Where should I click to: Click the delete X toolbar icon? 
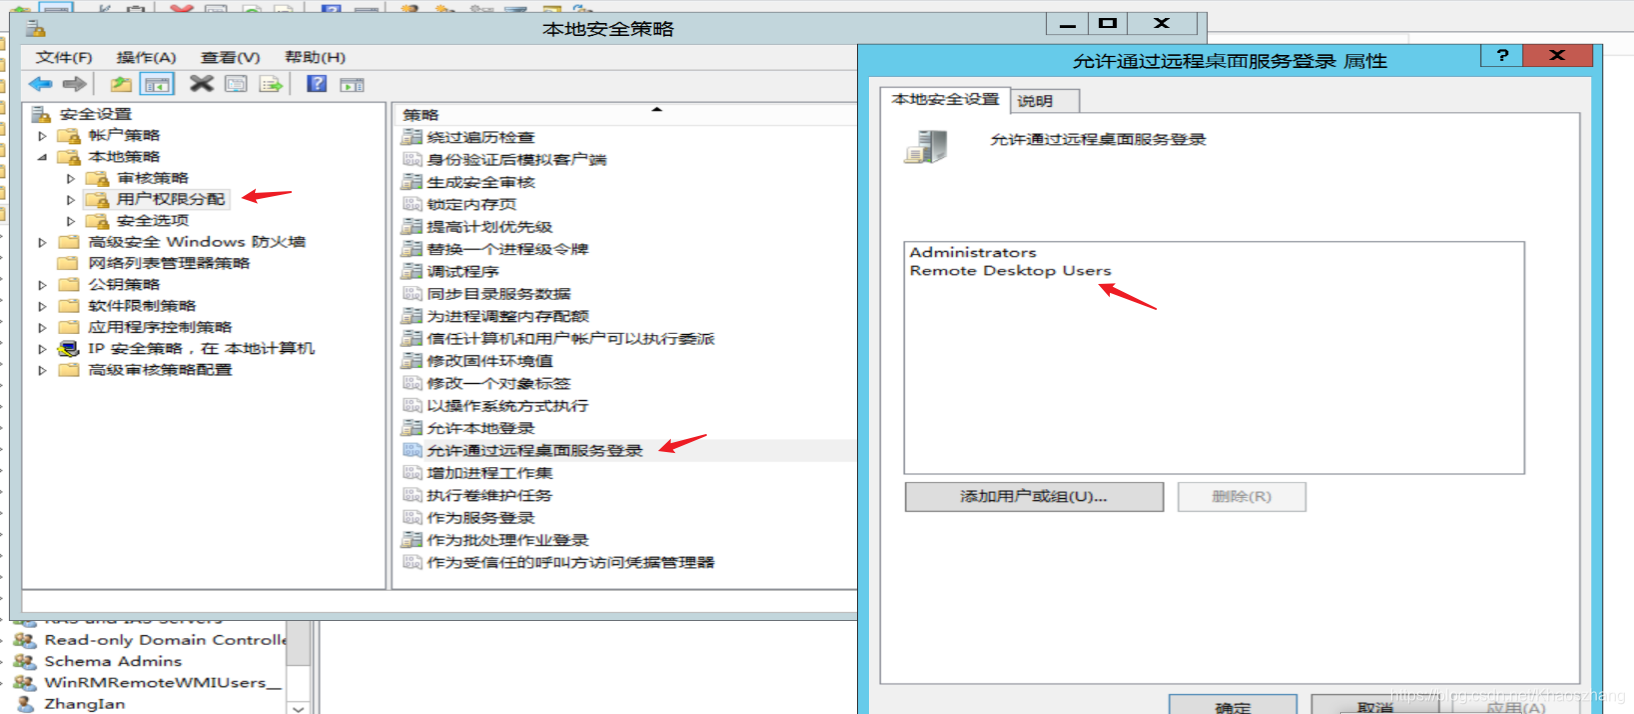202,84
